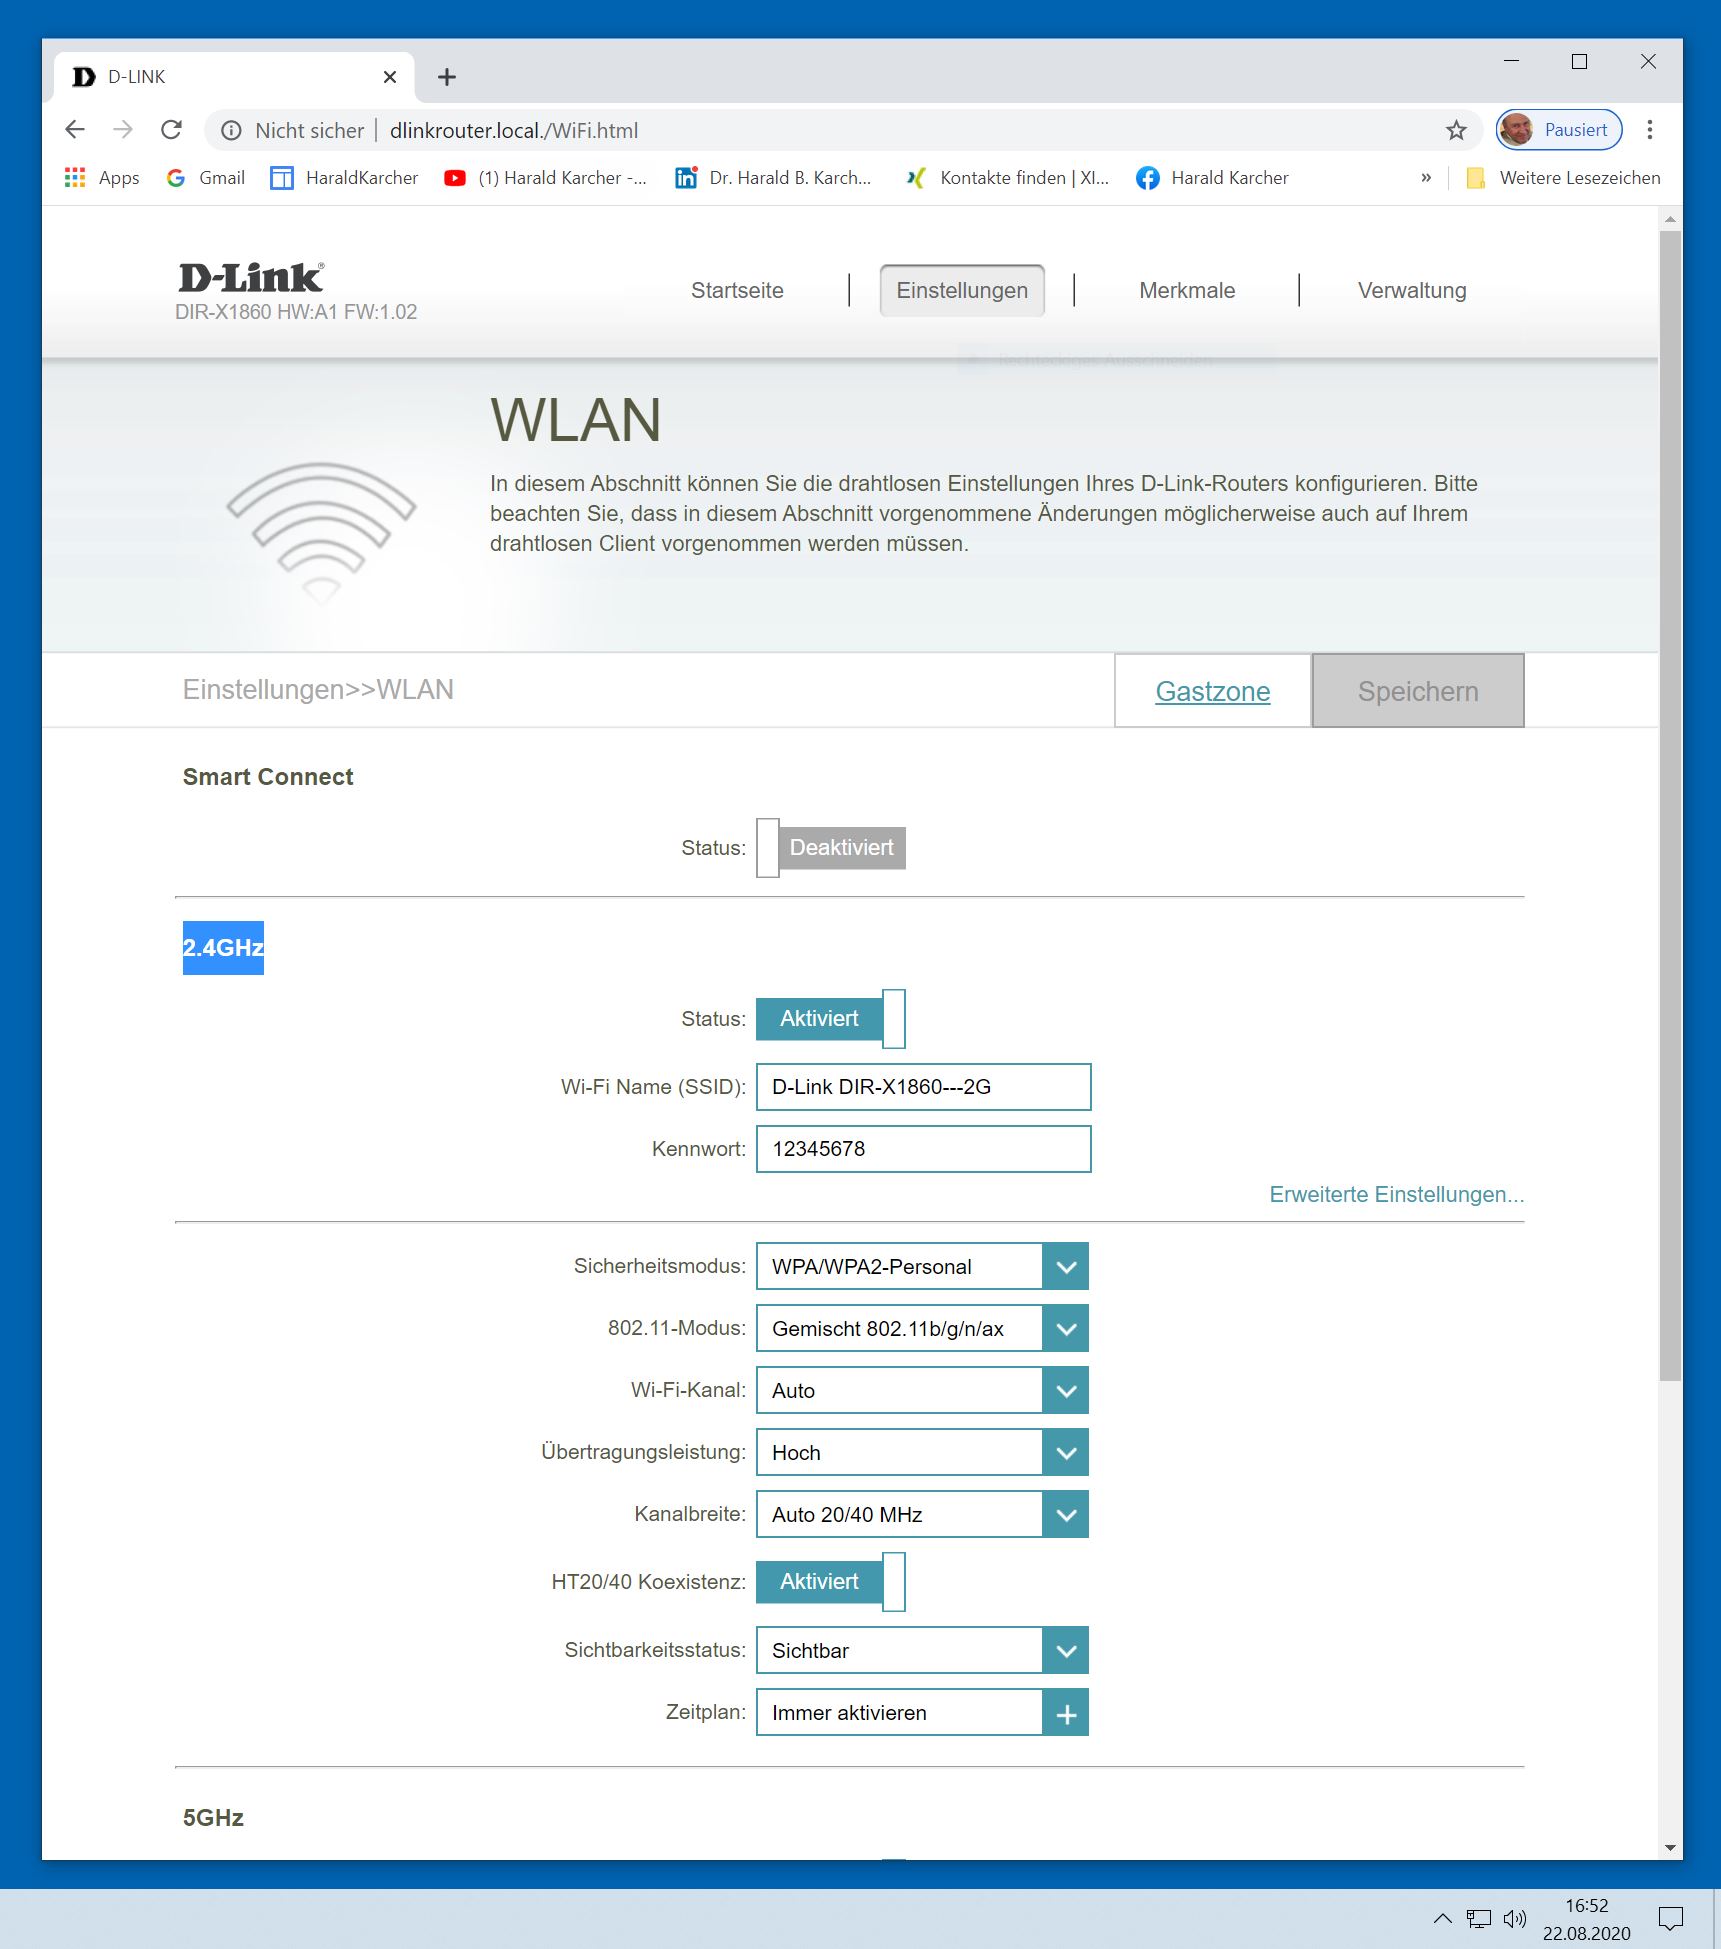Open the Startseite menu
Screen dimensions: 1721x1949
pos(737,291)
